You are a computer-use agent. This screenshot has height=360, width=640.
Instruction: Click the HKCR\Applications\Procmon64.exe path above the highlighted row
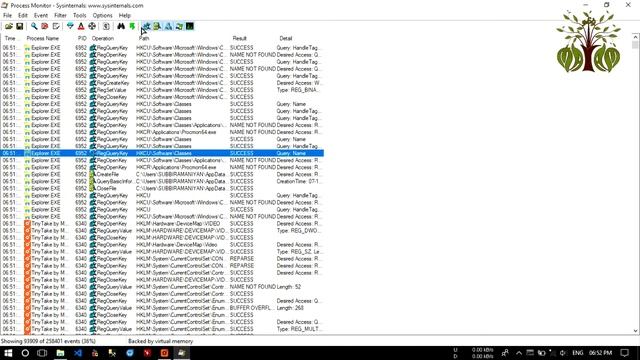tap(176, 132)
